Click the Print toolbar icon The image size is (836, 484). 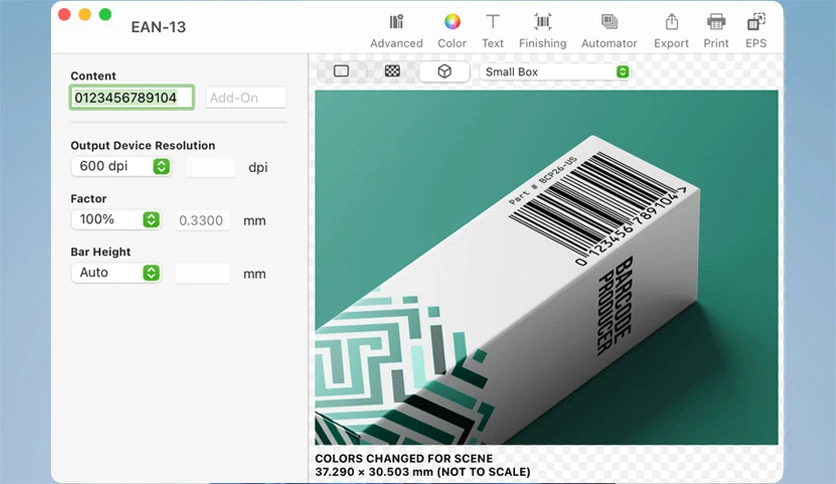point(716,31)
